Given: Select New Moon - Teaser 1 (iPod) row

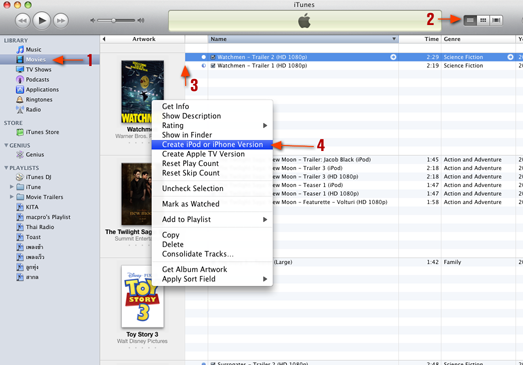Looking at the screenshot, I should (x=397, y=185).
